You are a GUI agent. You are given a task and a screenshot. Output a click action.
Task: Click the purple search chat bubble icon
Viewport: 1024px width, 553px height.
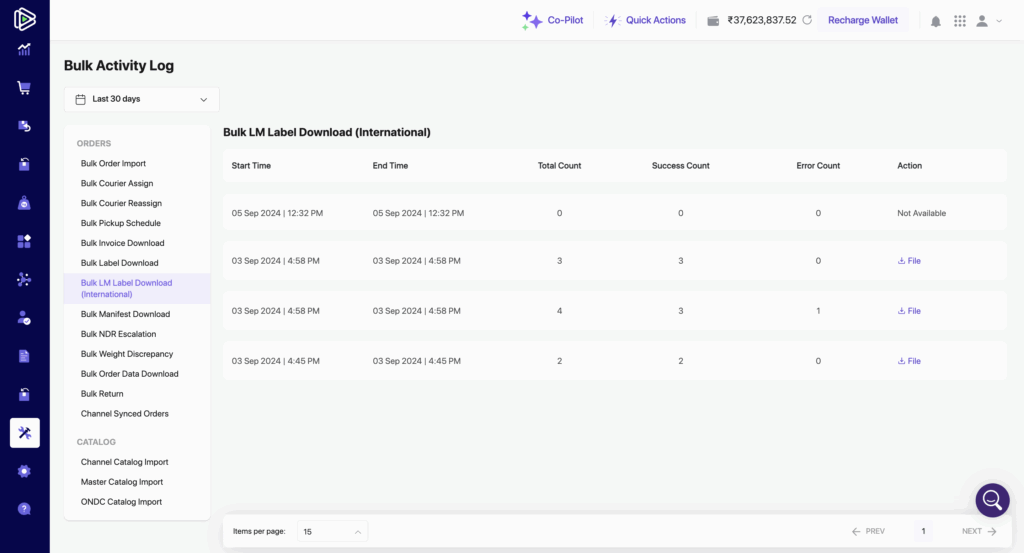point(992,500)
